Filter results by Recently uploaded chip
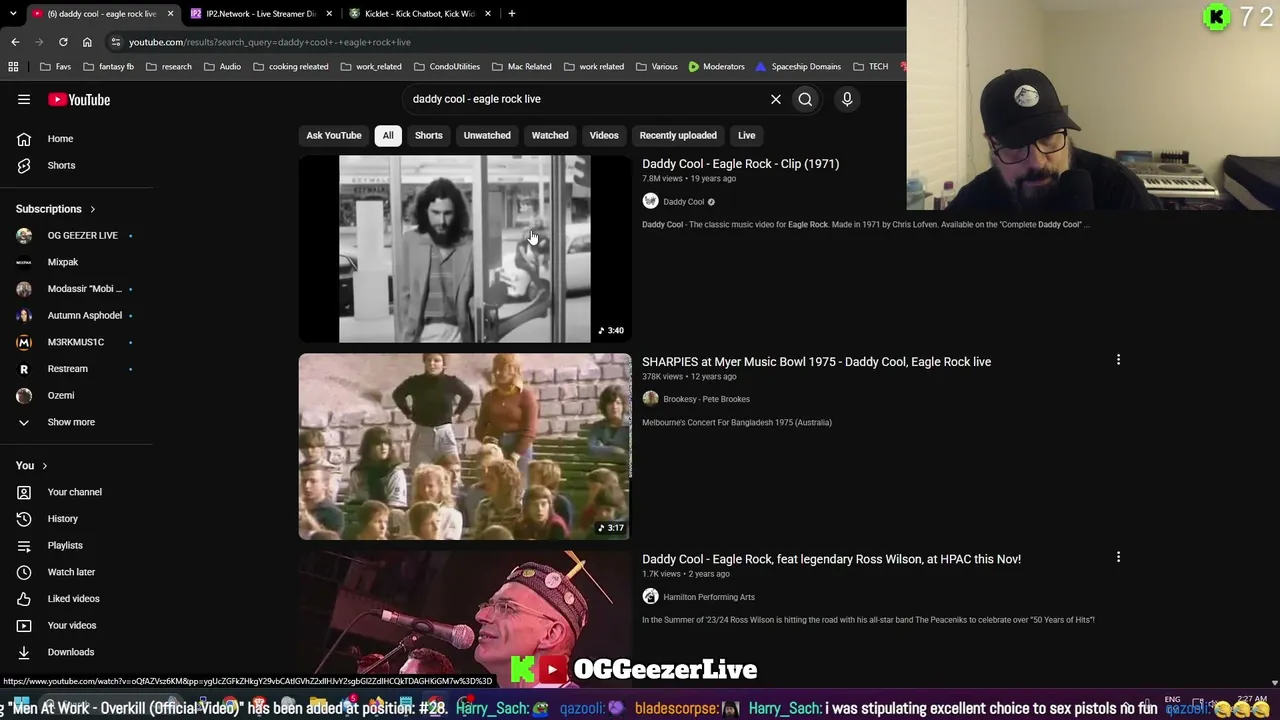This screenshot has width=1280, height=720. (x=678, y=135)
